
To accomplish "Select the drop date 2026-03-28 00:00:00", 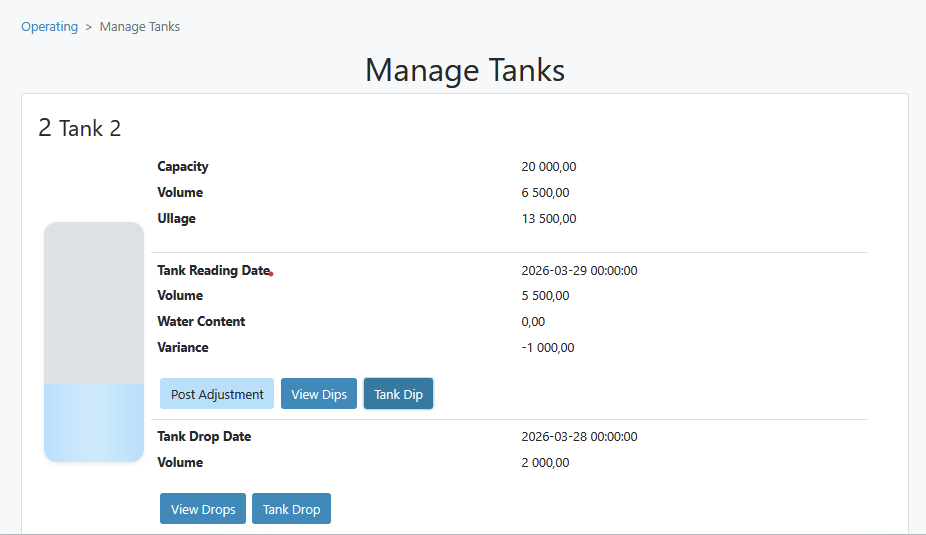I will [579, 437].
